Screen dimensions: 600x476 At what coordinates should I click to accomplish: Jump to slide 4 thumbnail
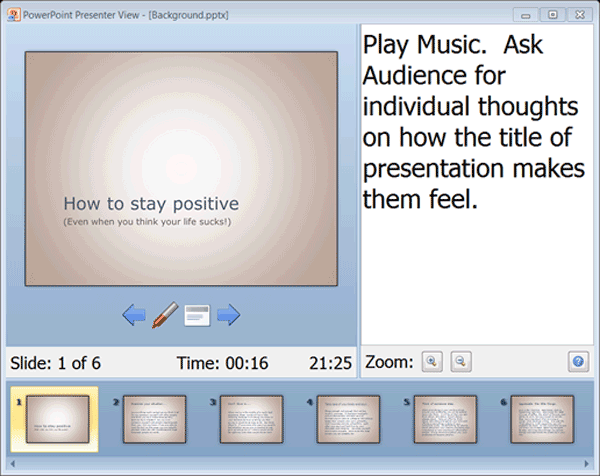tap(349, 419)
